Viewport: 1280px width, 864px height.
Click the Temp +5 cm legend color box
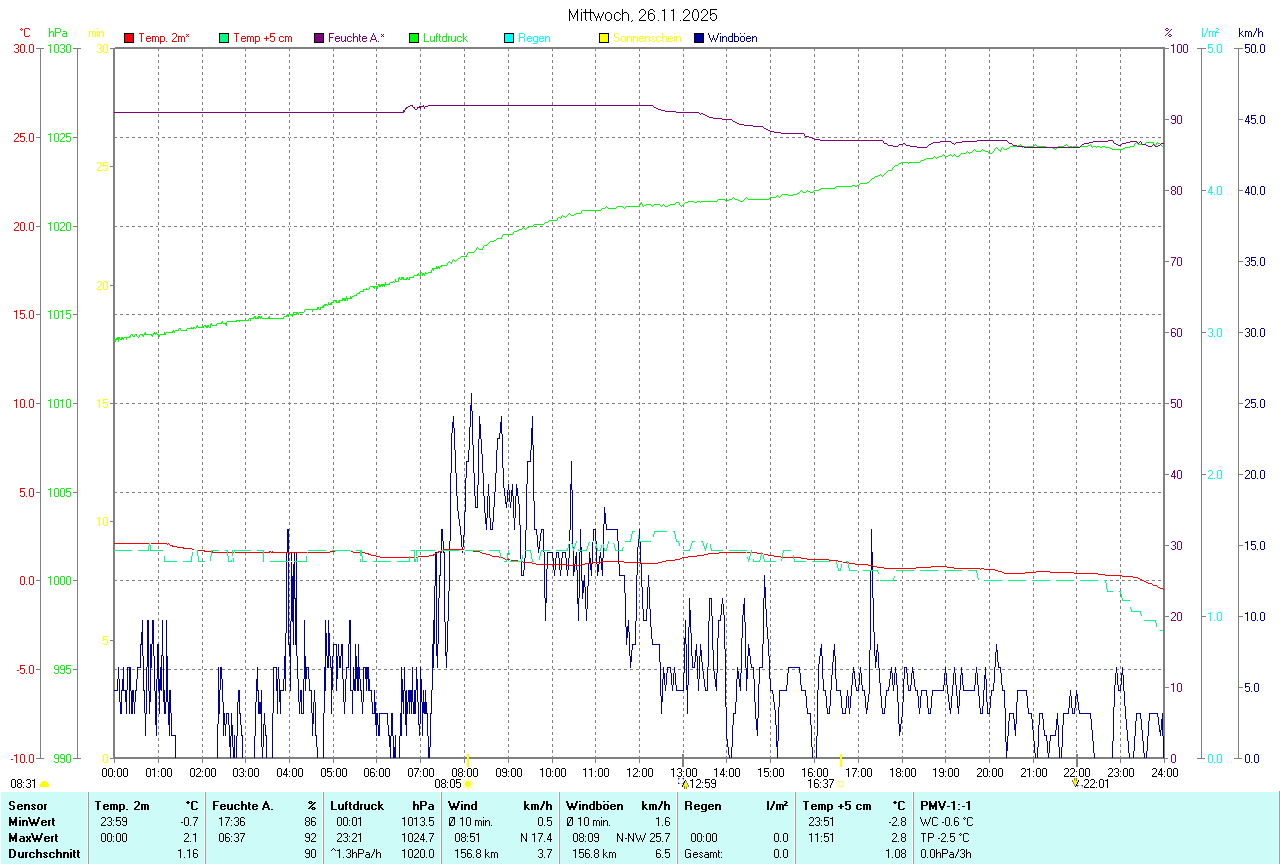pyautogui.click(x=224, y=38)
